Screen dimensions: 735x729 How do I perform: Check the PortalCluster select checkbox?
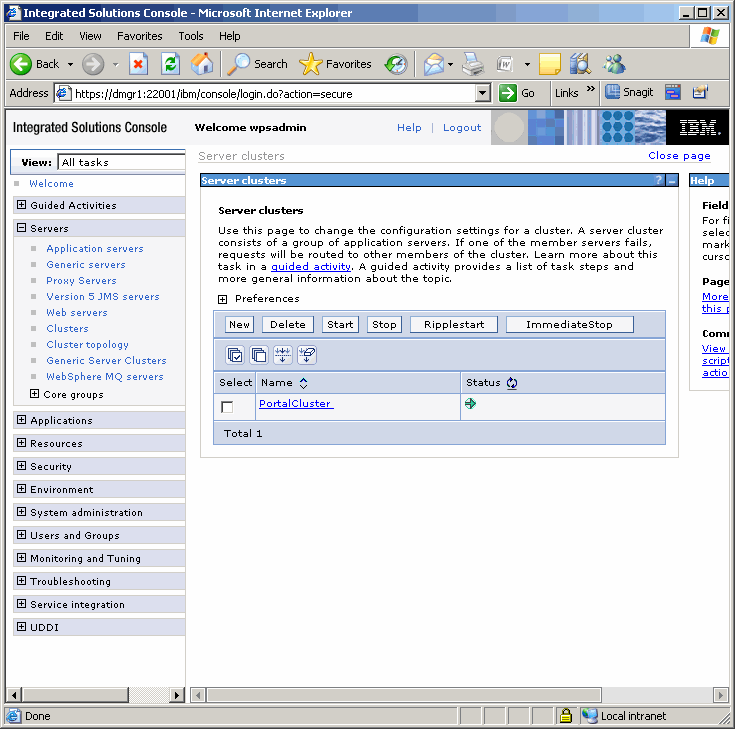pos(227,407)
